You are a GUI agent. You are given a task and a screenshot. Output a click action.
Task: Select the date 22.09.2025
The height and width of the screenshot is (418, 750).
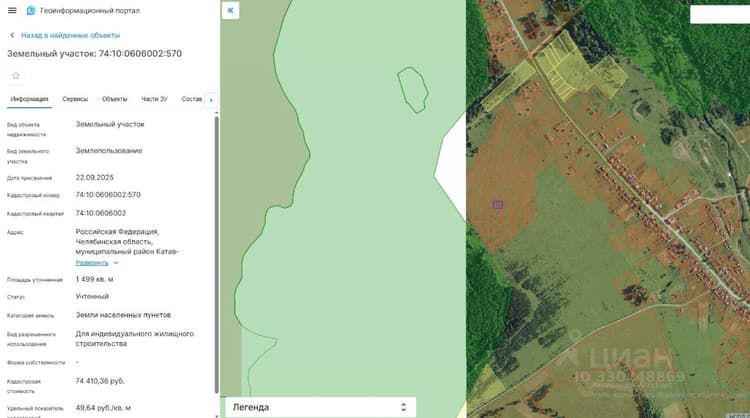point(95,177)
